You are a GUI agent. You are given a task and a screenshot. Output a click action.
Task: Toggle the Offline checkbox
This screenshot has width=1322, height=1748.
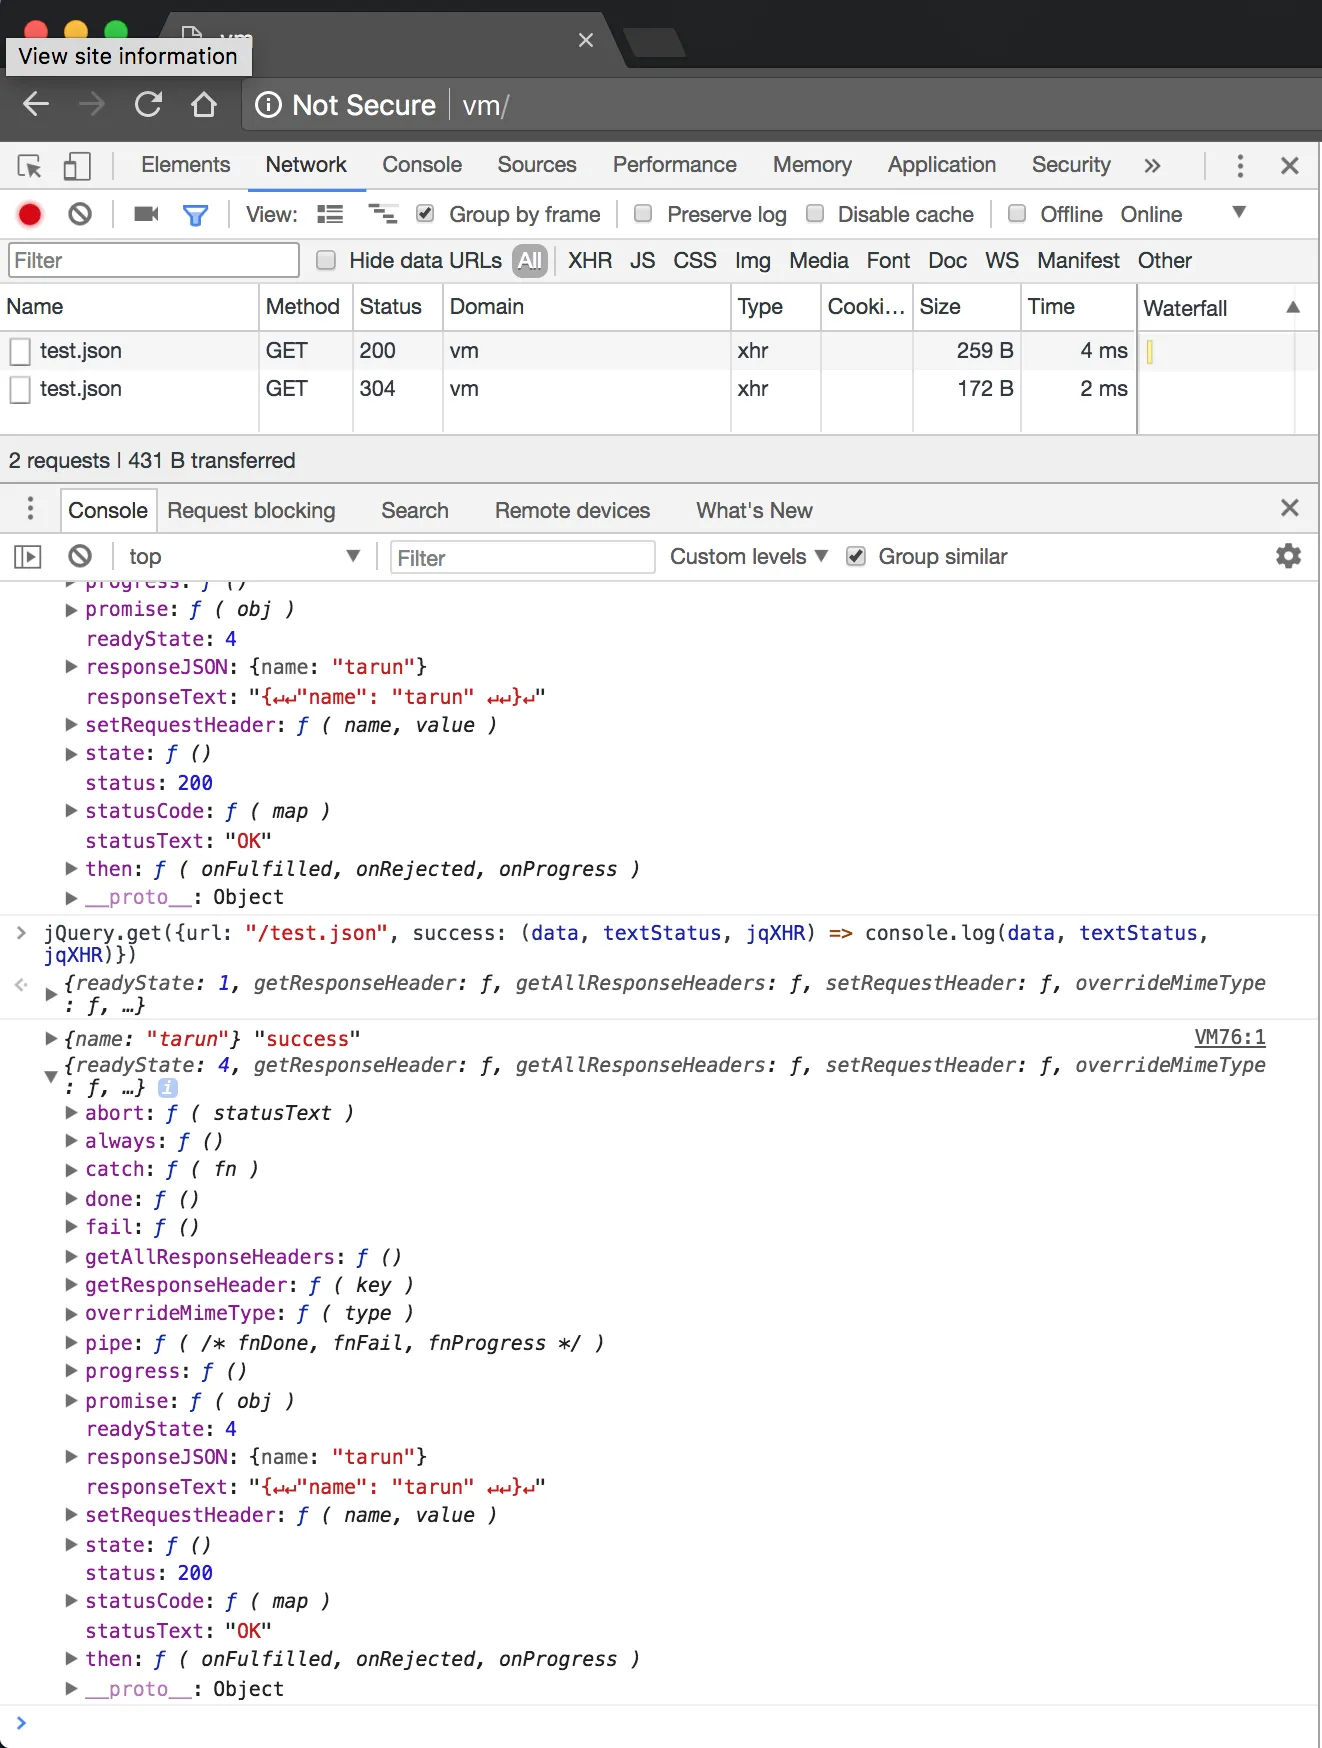point(1017,213)
